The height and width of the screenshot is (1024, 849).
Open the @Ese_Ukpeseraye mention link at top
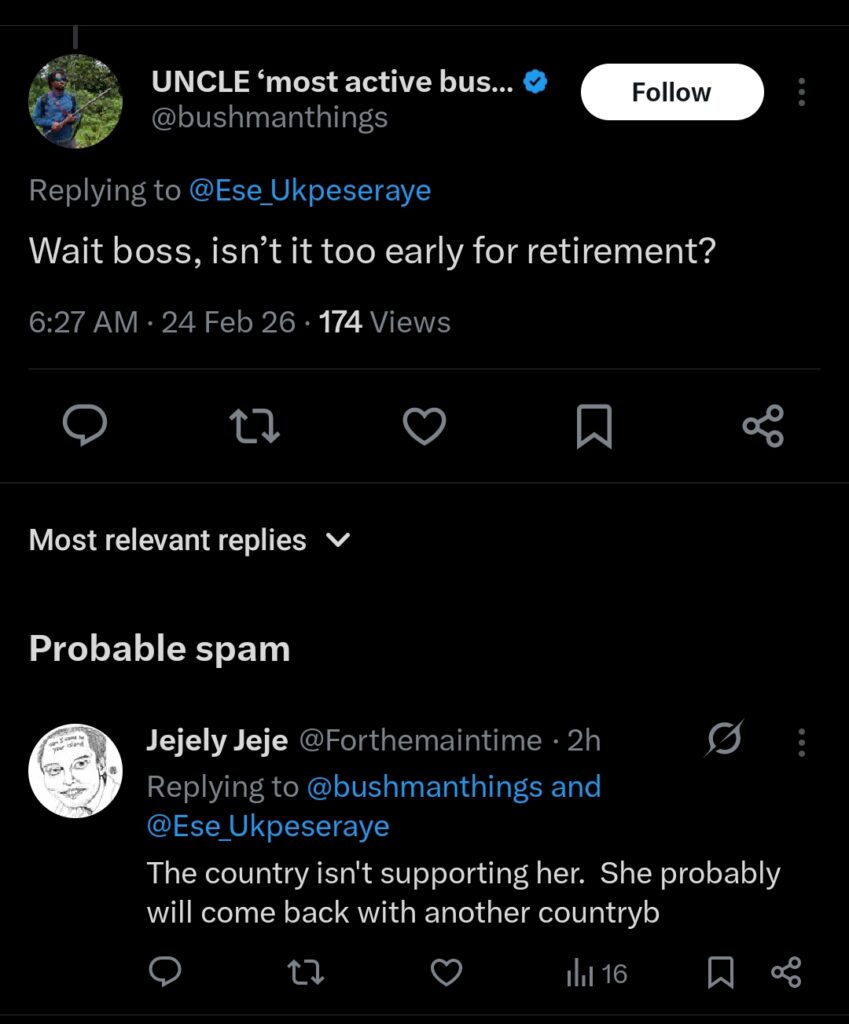(309, 190)
